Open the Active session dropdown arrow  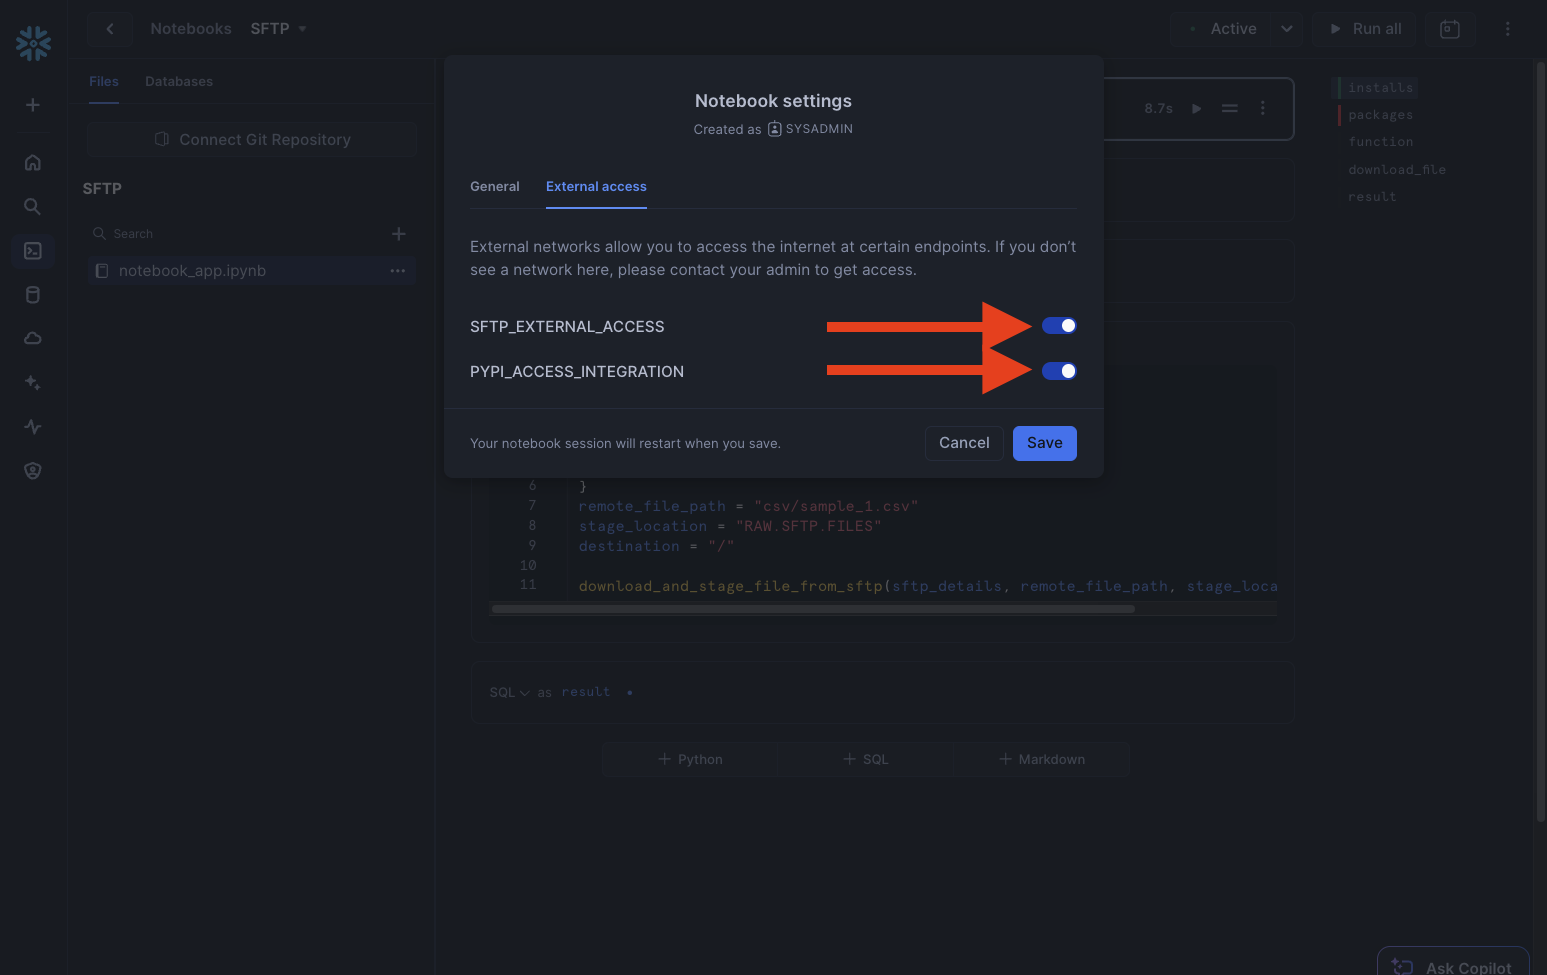click(1287, 29)
